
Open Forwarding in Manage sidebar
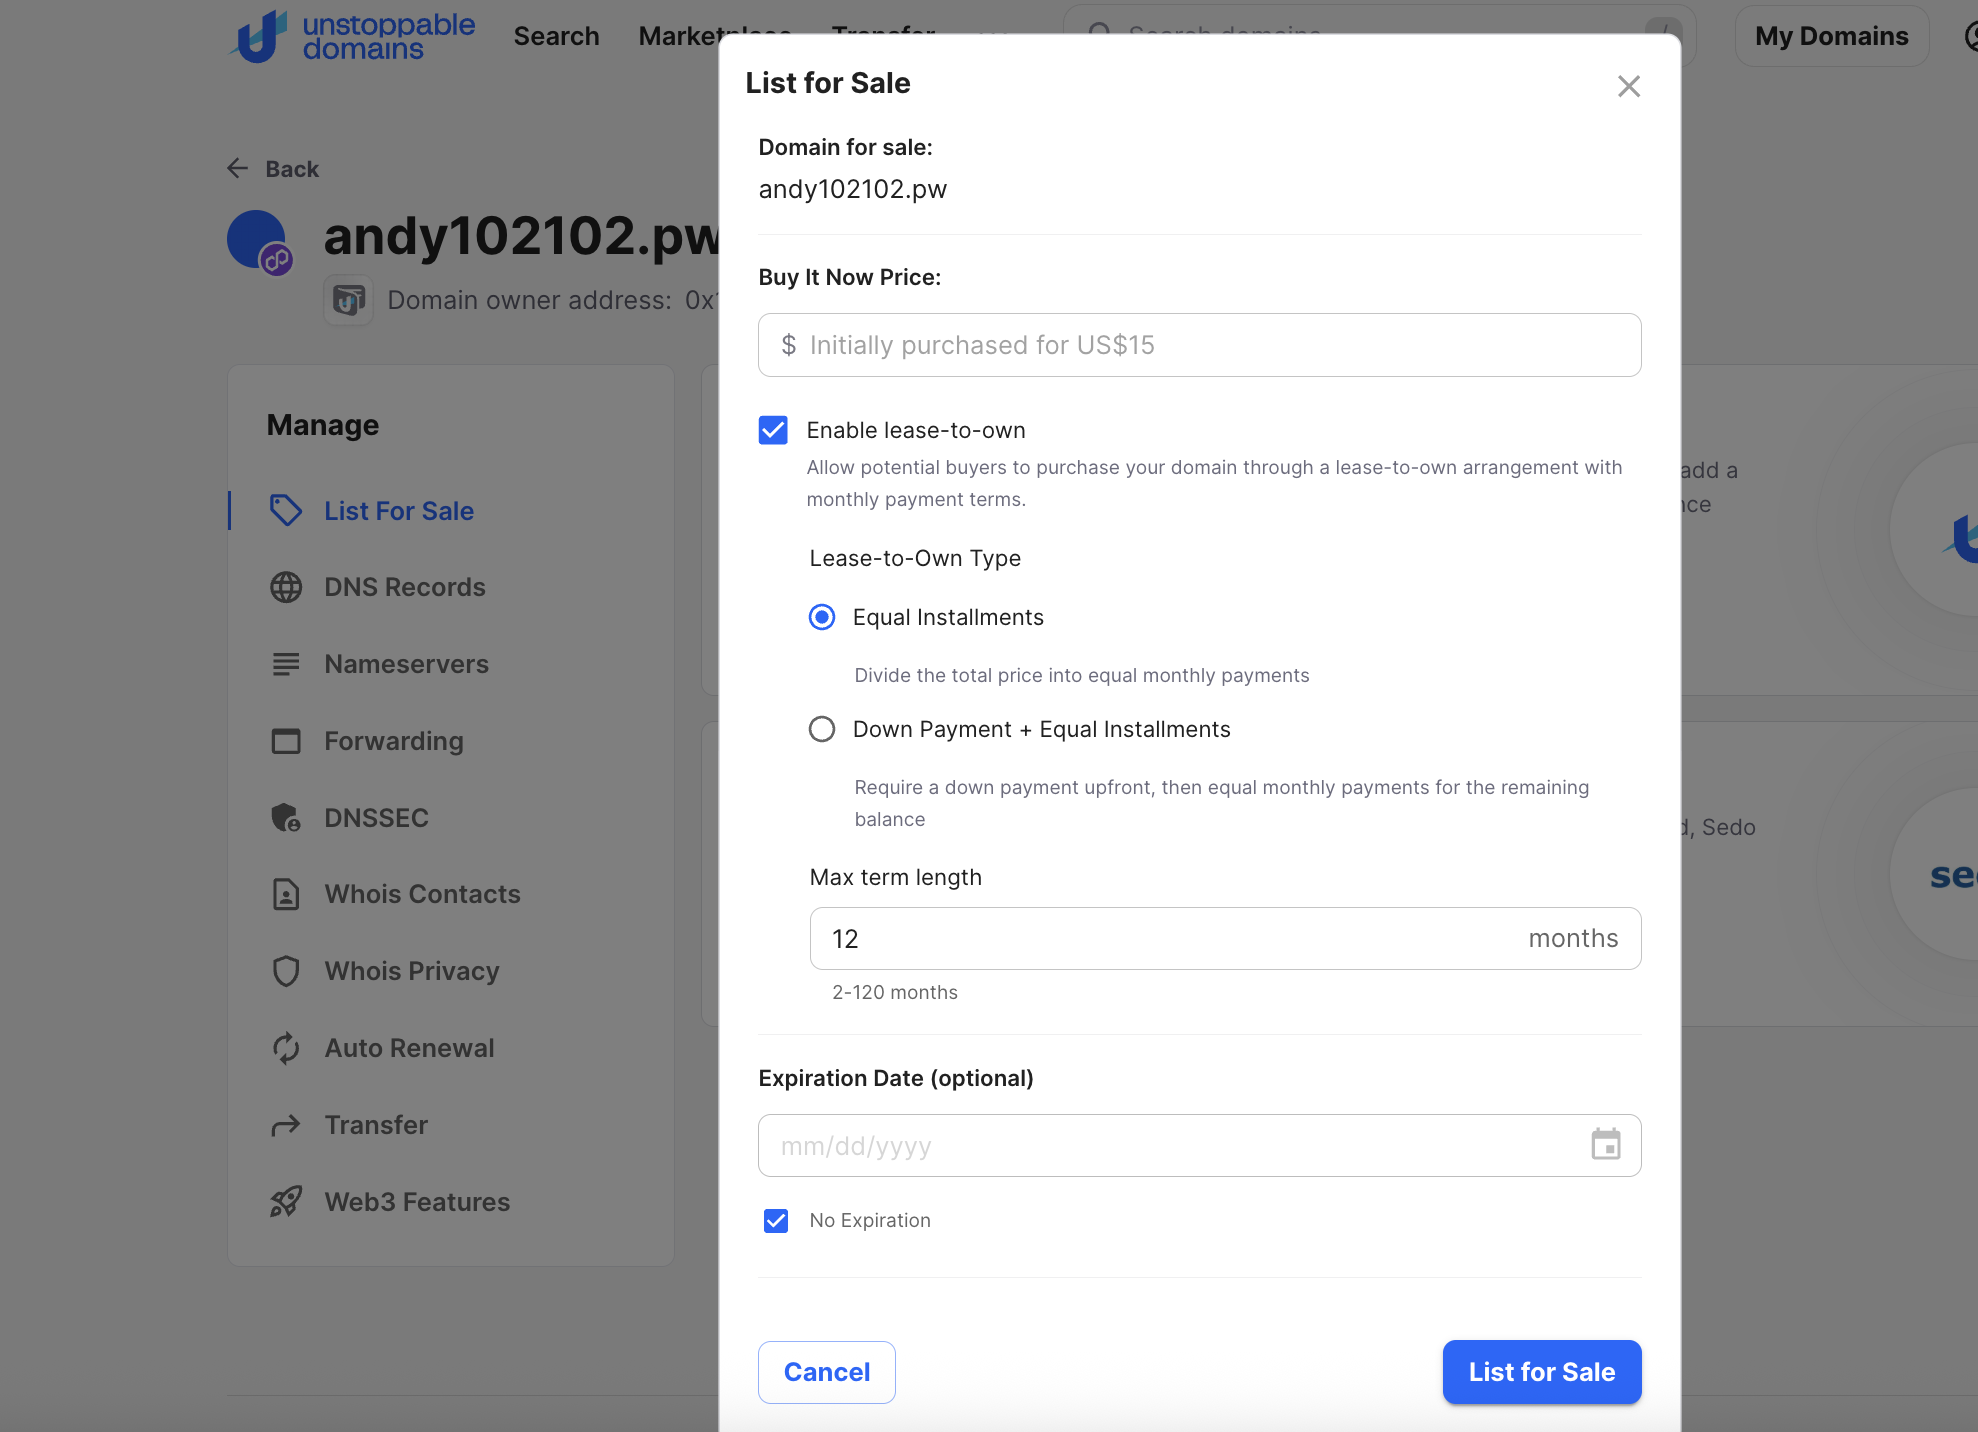pos(393,741)
